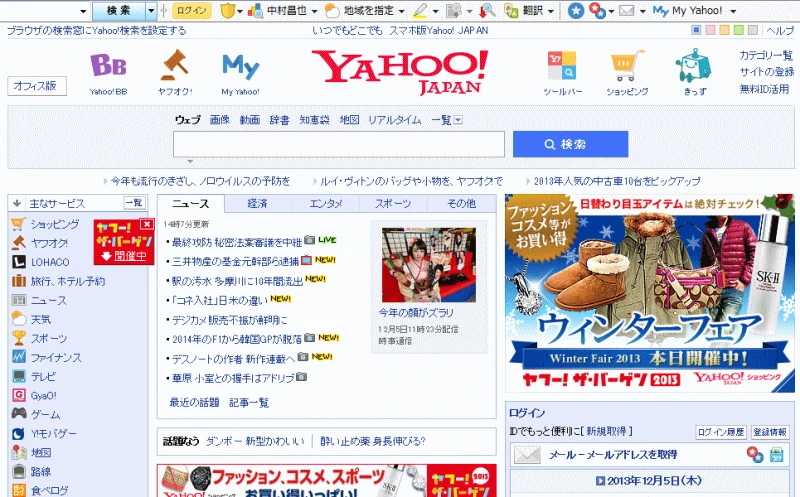Expand the 翻訳 toolbar dropdown arrow

tap(551, 11)
